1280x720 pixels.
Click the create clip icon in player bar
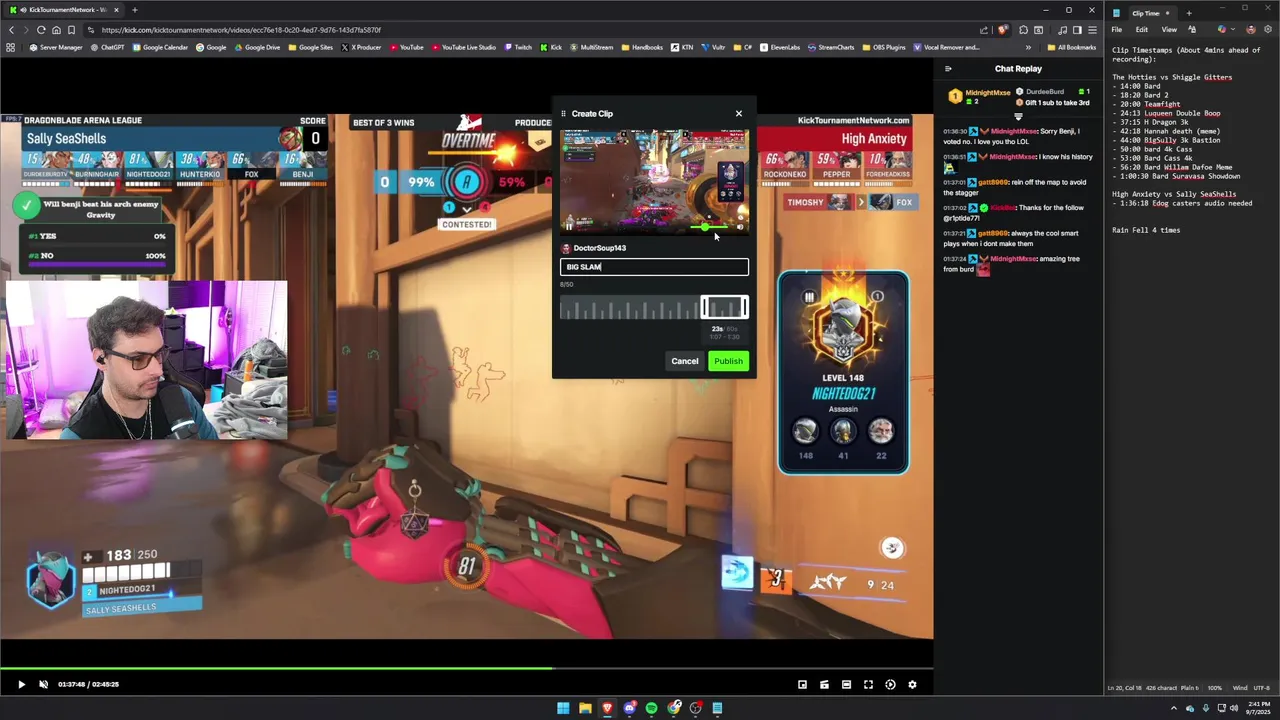pyautogui.click(x=824, y=685)
